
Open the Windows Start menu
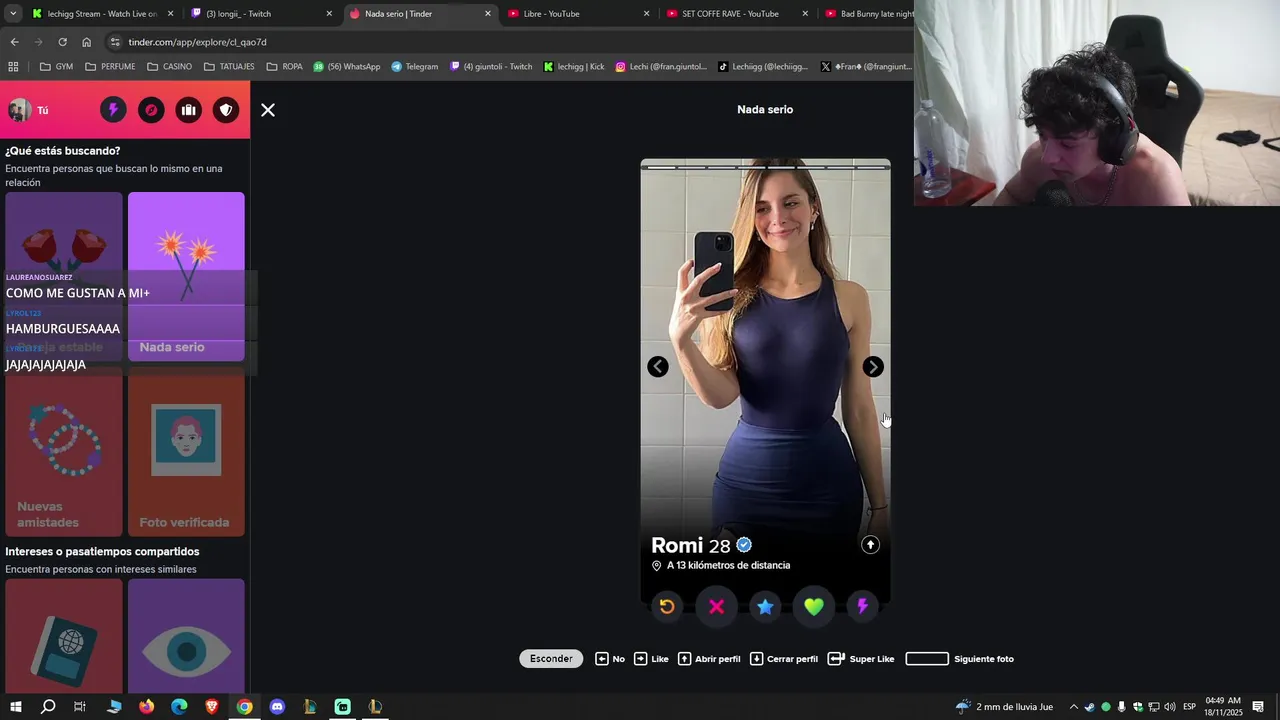point(16,707)
